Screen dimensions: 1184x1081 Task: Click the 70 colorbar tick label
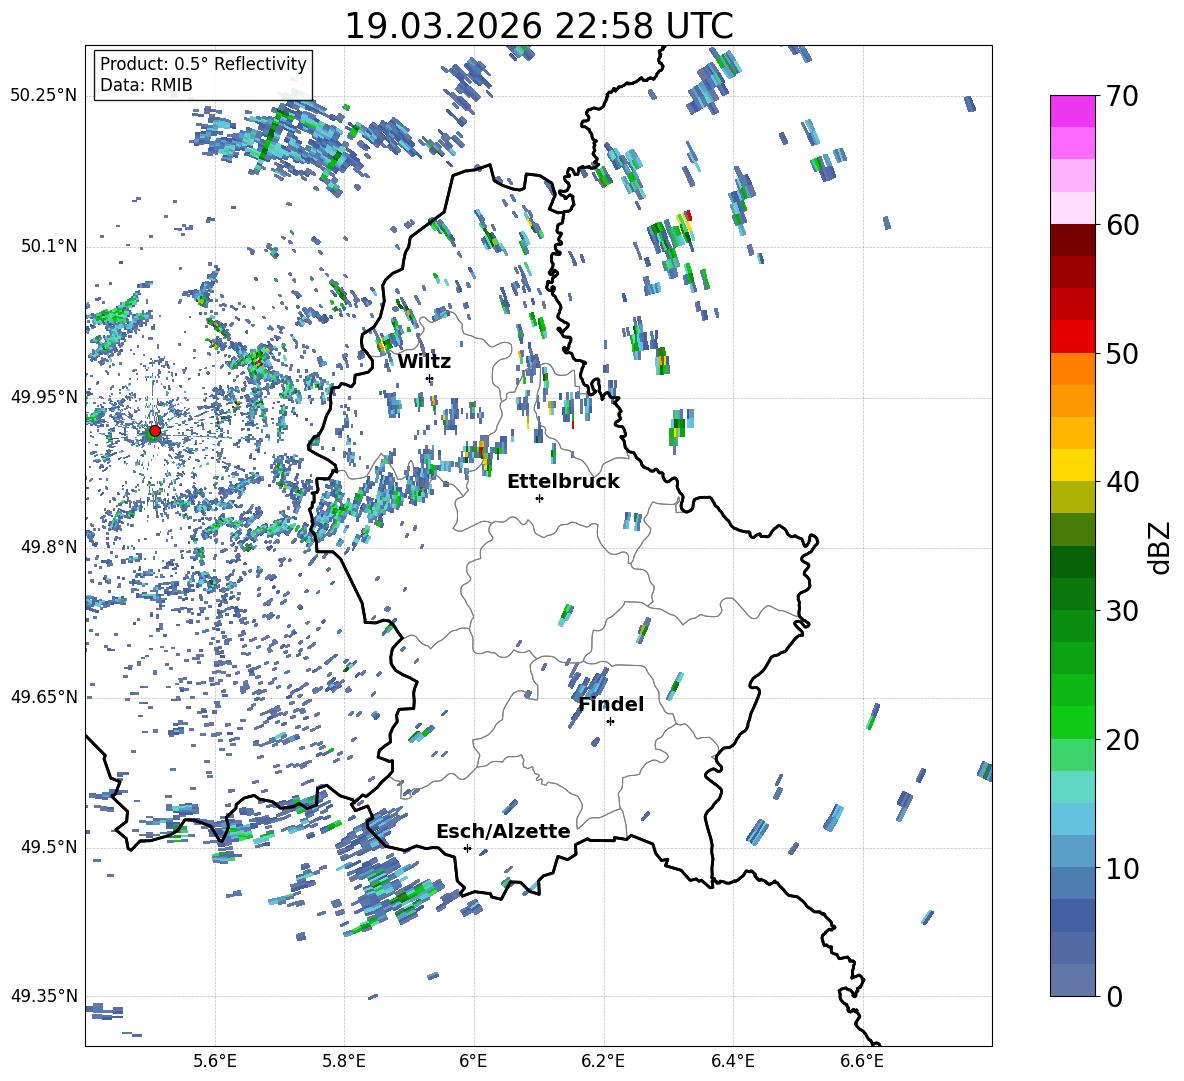1122,96
